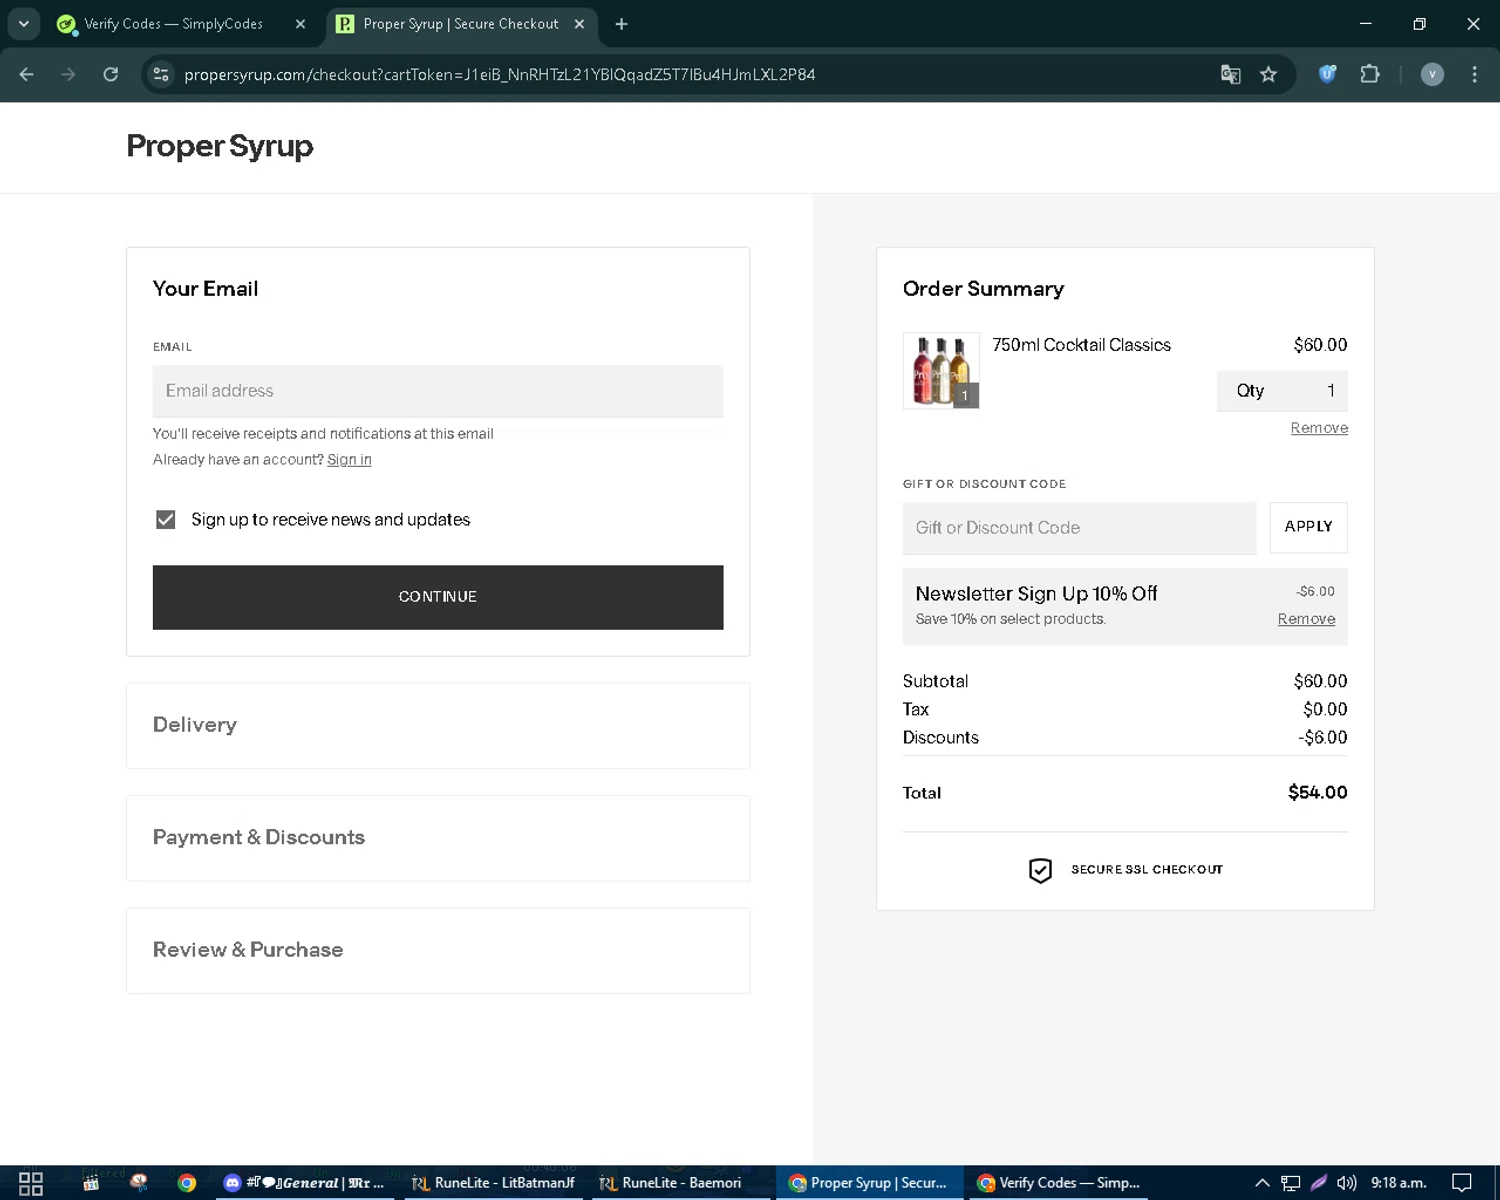Open the Bitwarden shield extension
Screen dimensions: 1500x1200
pos(1327,74)
